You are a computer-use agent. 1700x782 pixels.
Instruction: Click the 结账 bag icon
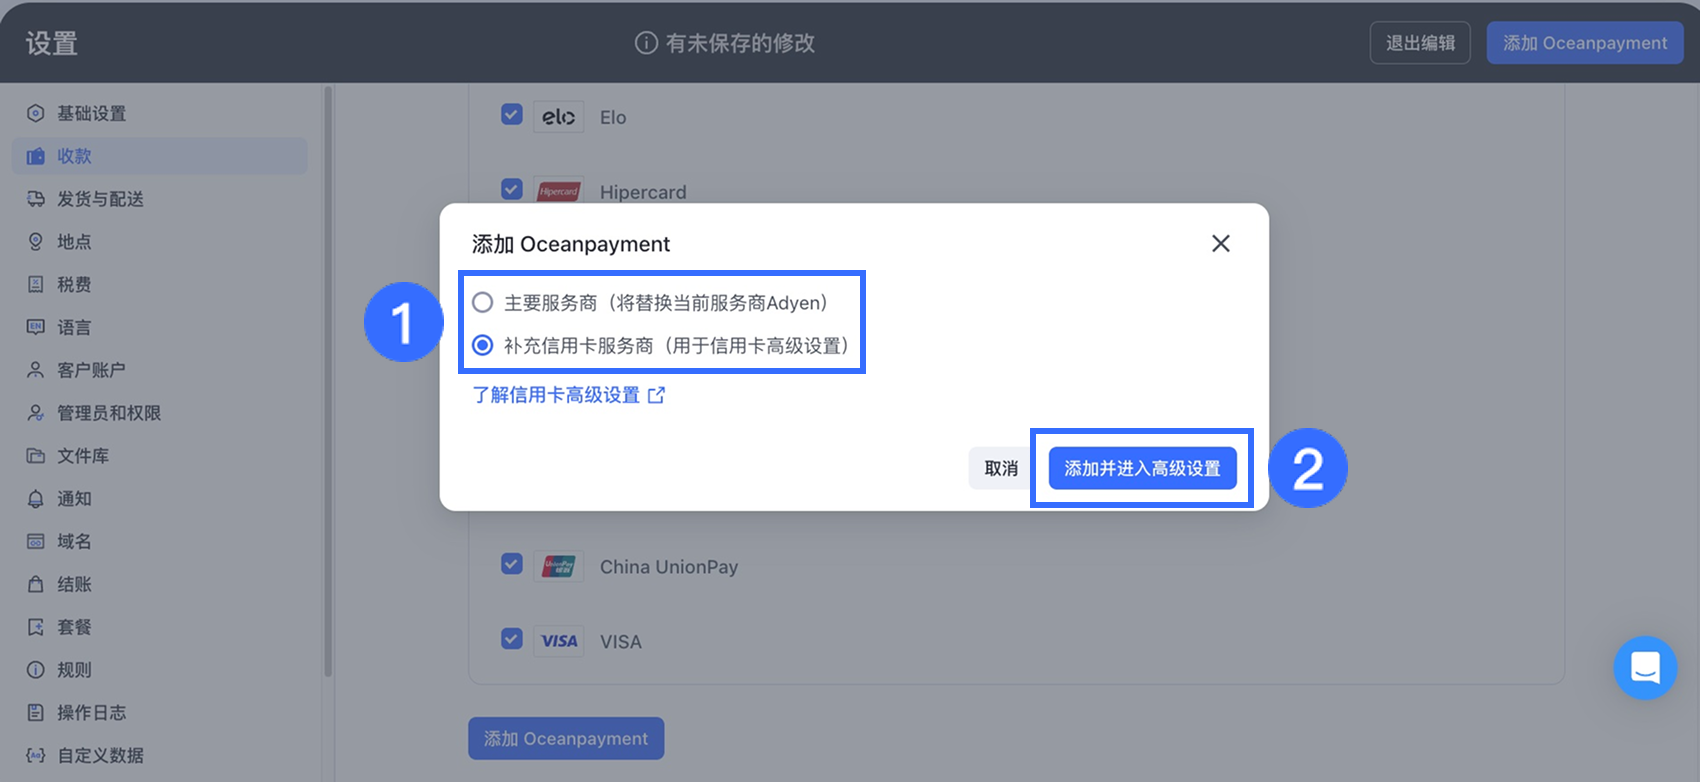(36, 584)
